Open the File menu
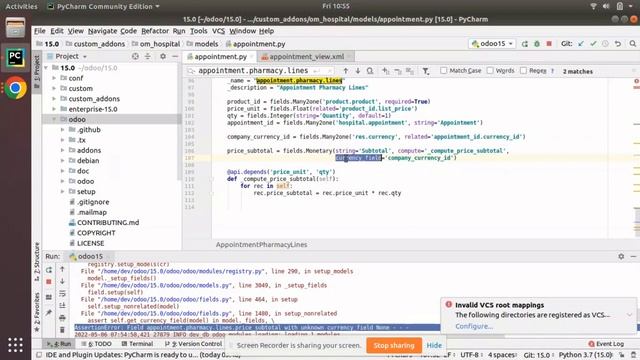 tap(40, 31)
